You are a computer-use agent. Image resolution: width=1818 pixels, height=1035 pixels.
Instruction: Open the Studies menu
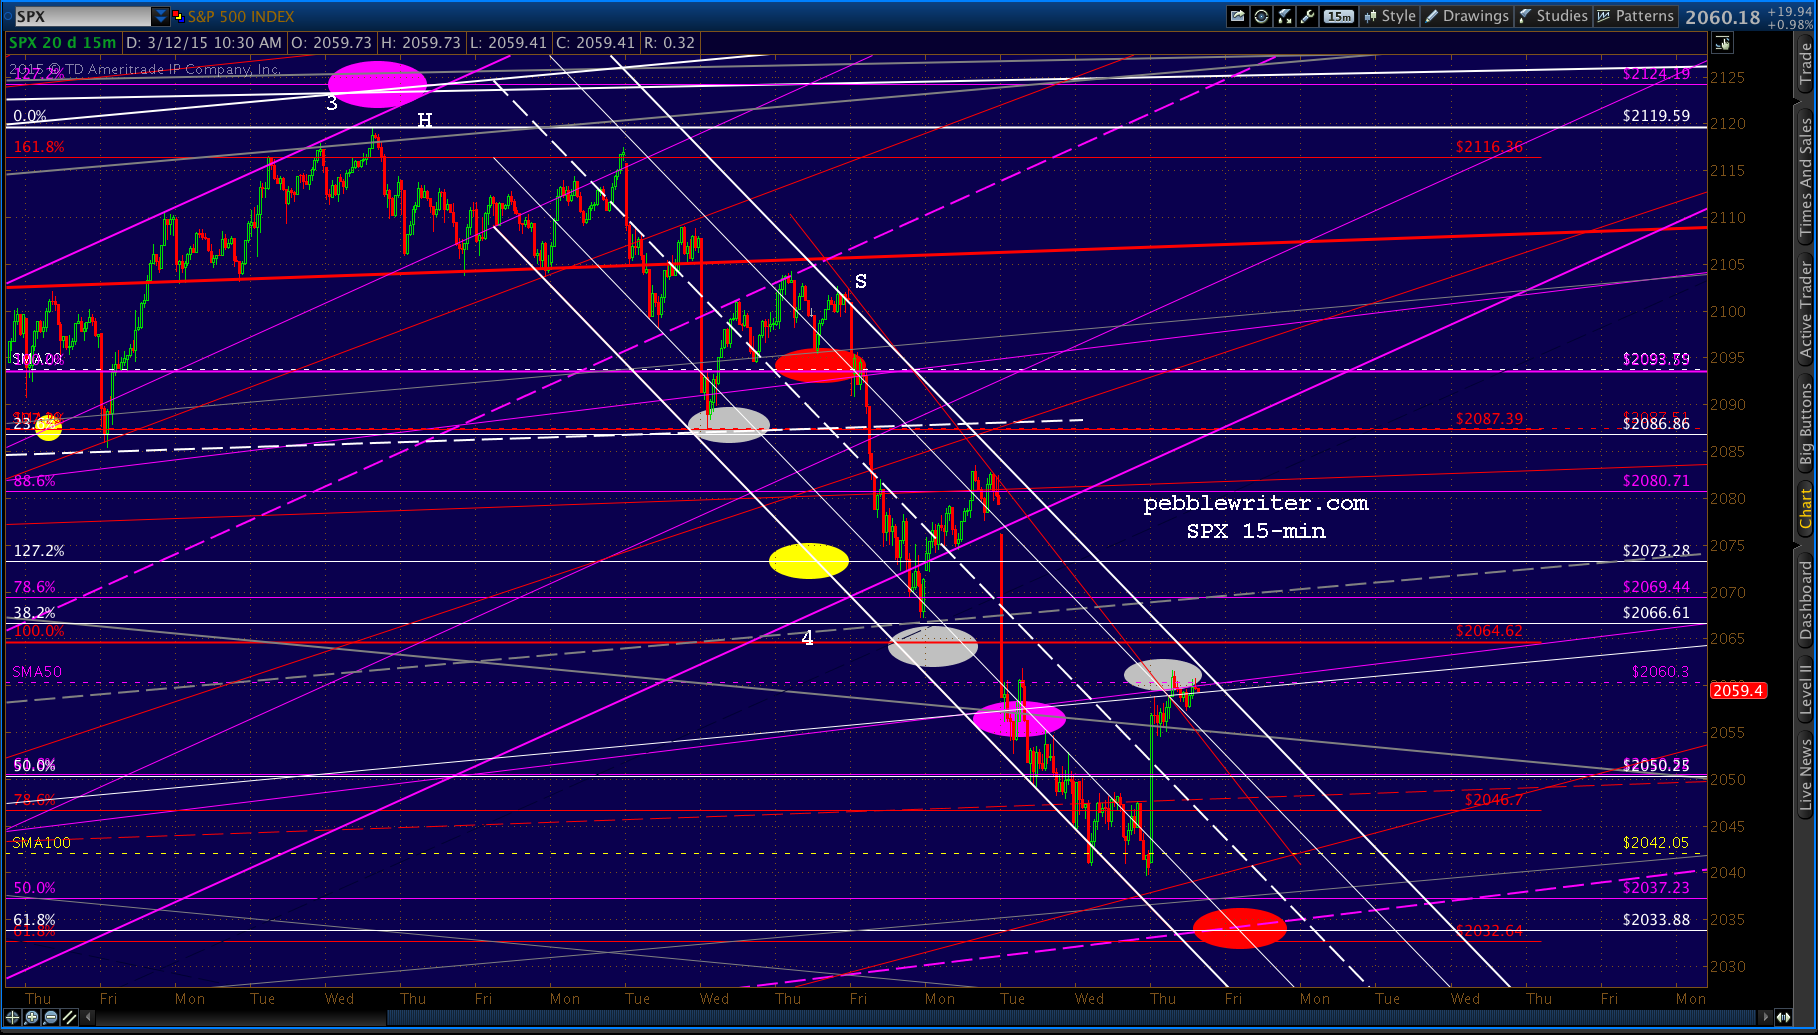tap(1553, 16)
